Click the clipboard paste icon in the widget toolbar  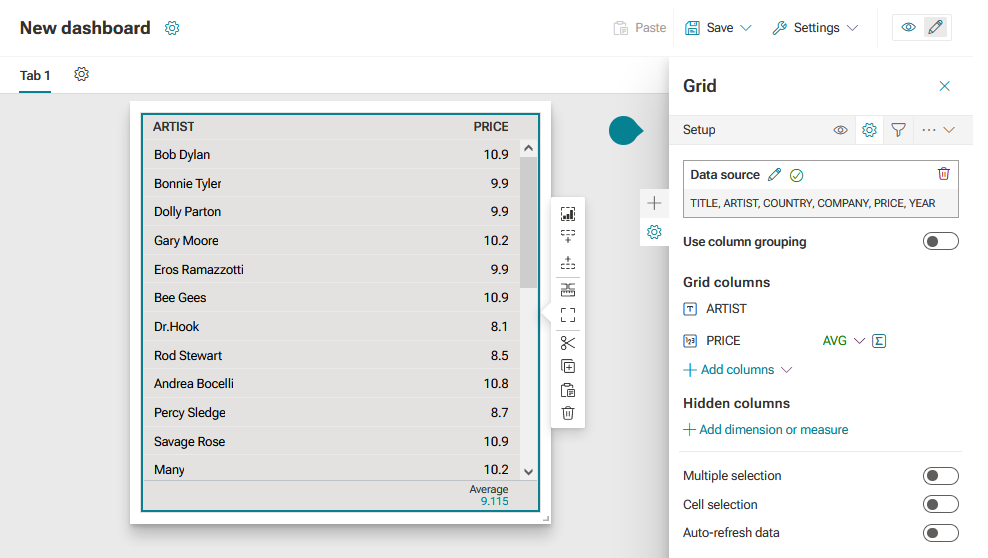pos(568,390)
